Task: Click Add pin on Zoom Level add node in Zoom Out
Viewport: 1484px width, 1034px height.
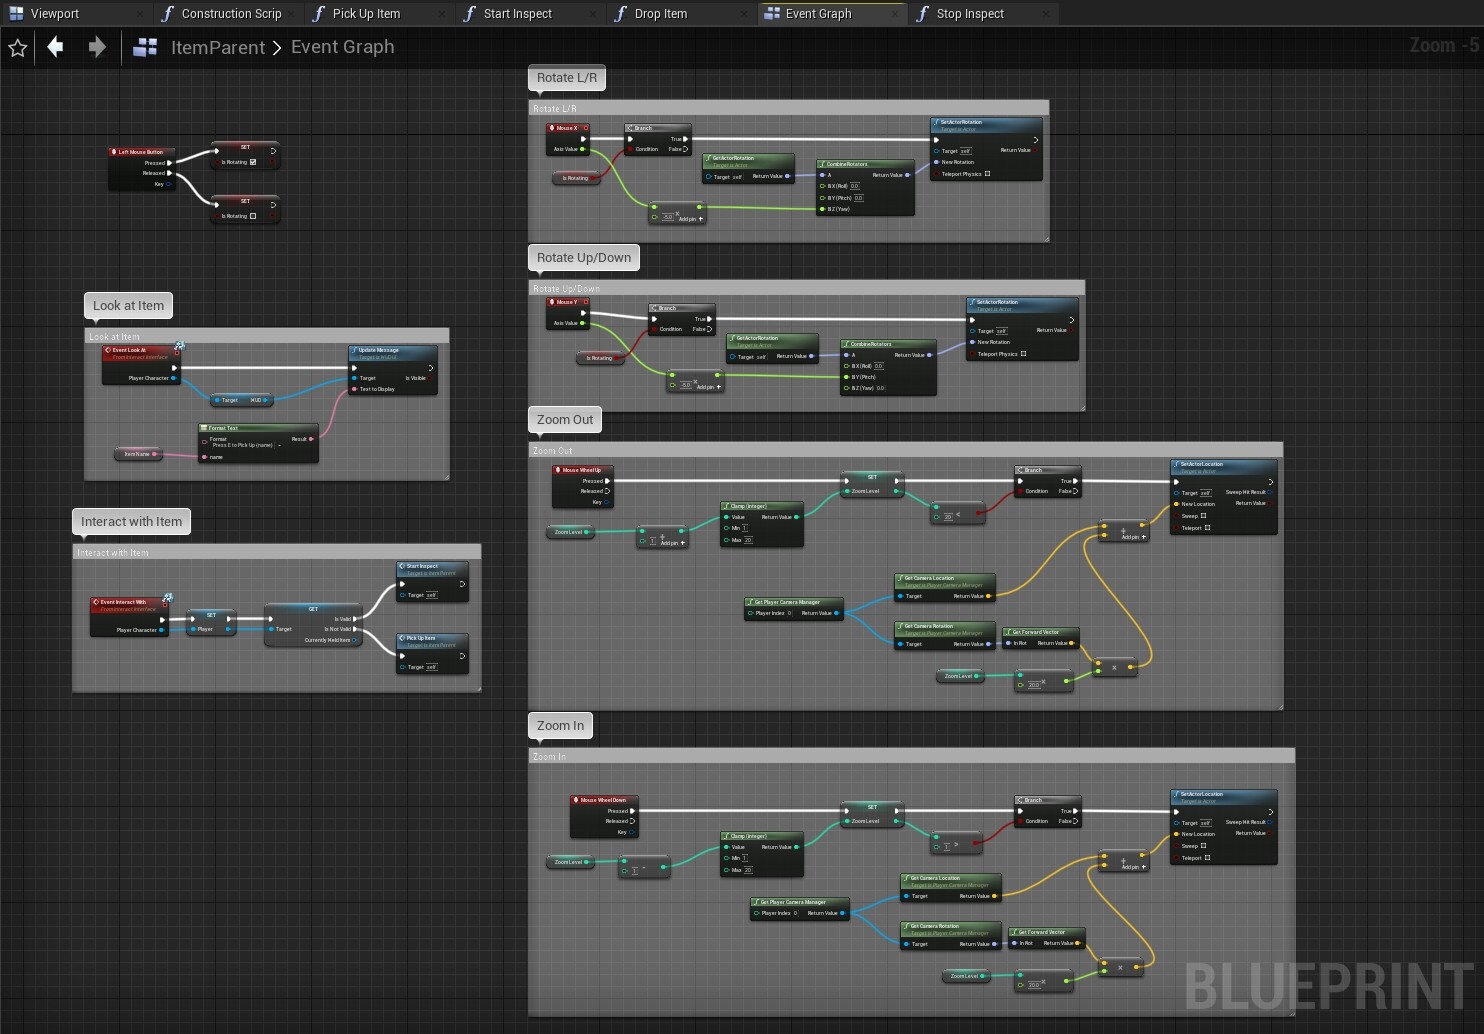Action: click(672, 543)
